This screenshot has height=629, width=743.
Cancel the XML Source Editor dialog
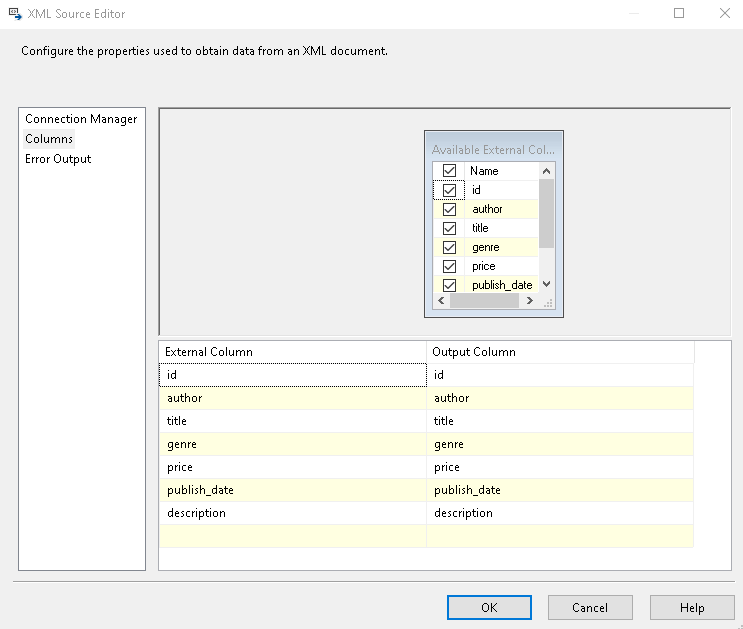590,607
